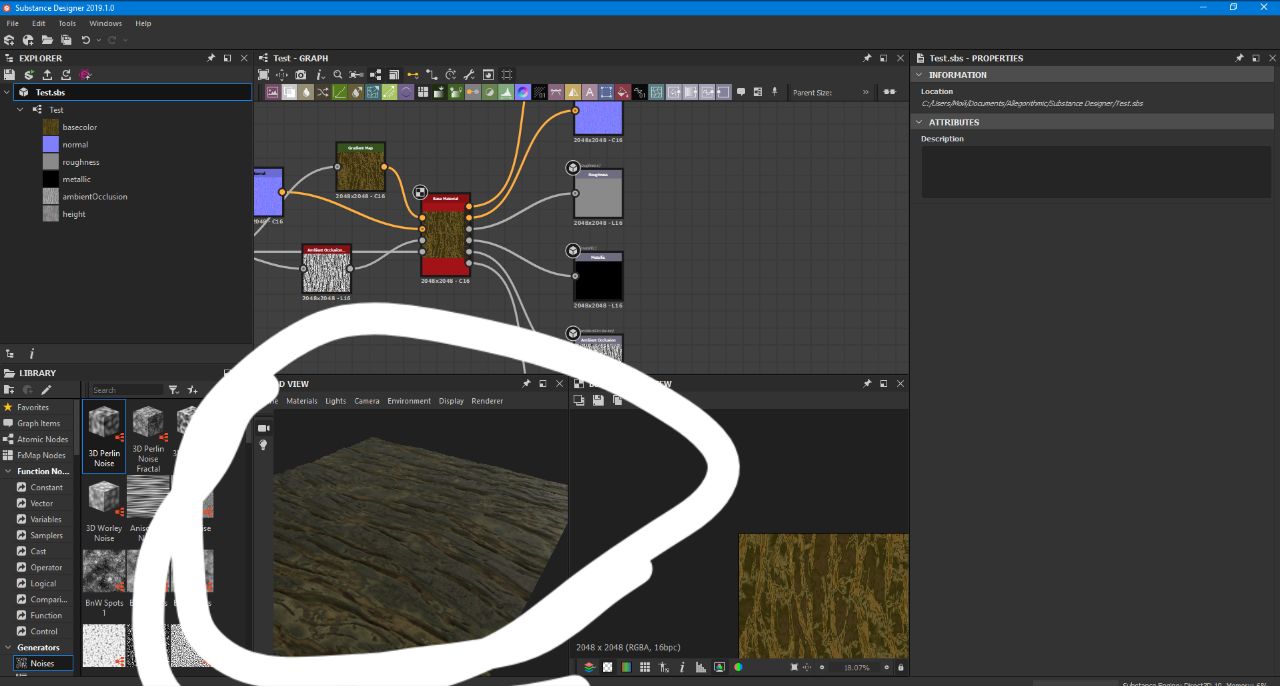Add the Normal node with the purple circle icon
Image resolution: width=1280 pixels, height=686 pixels.
point(522,92)
